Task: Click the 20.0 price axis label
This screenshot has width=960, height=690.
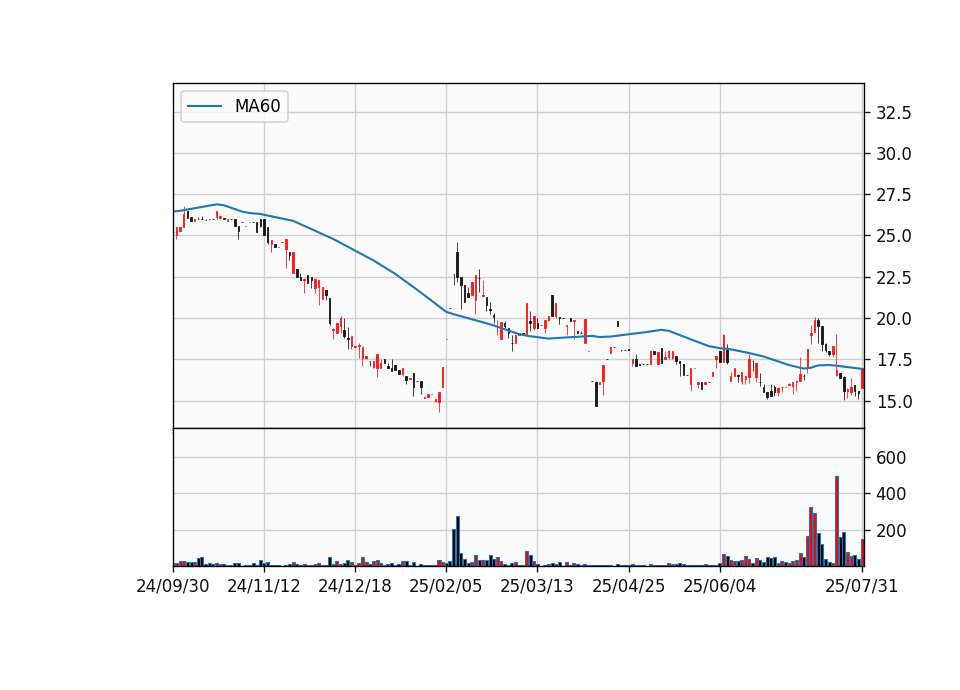Action: (894, 319)
